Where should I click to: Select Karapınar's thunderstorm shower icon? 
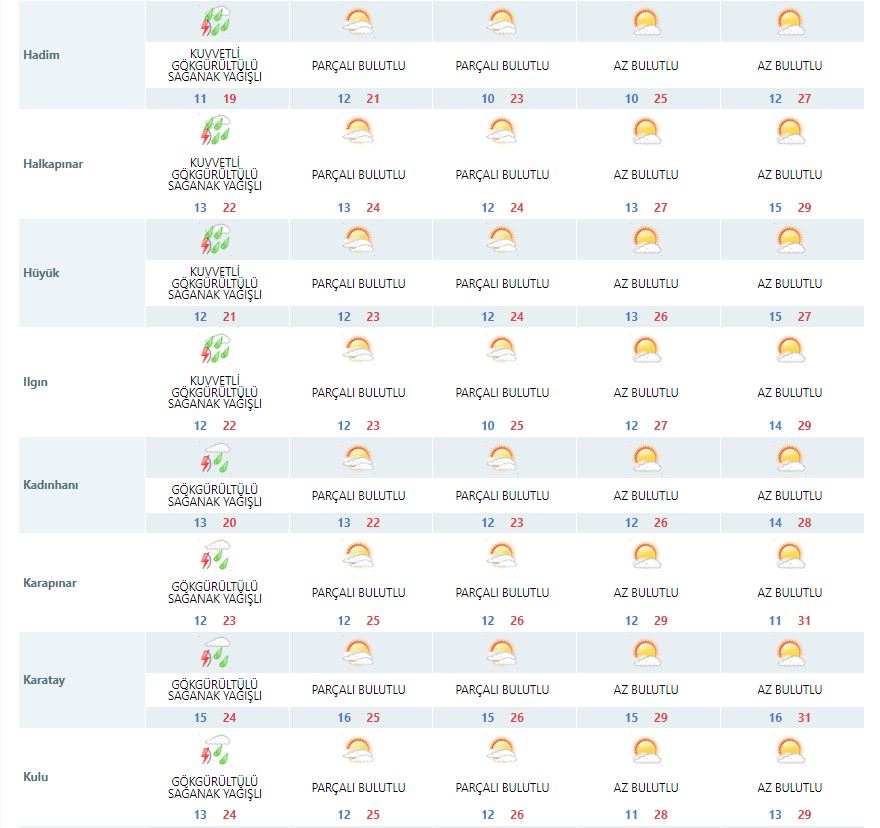216,555
